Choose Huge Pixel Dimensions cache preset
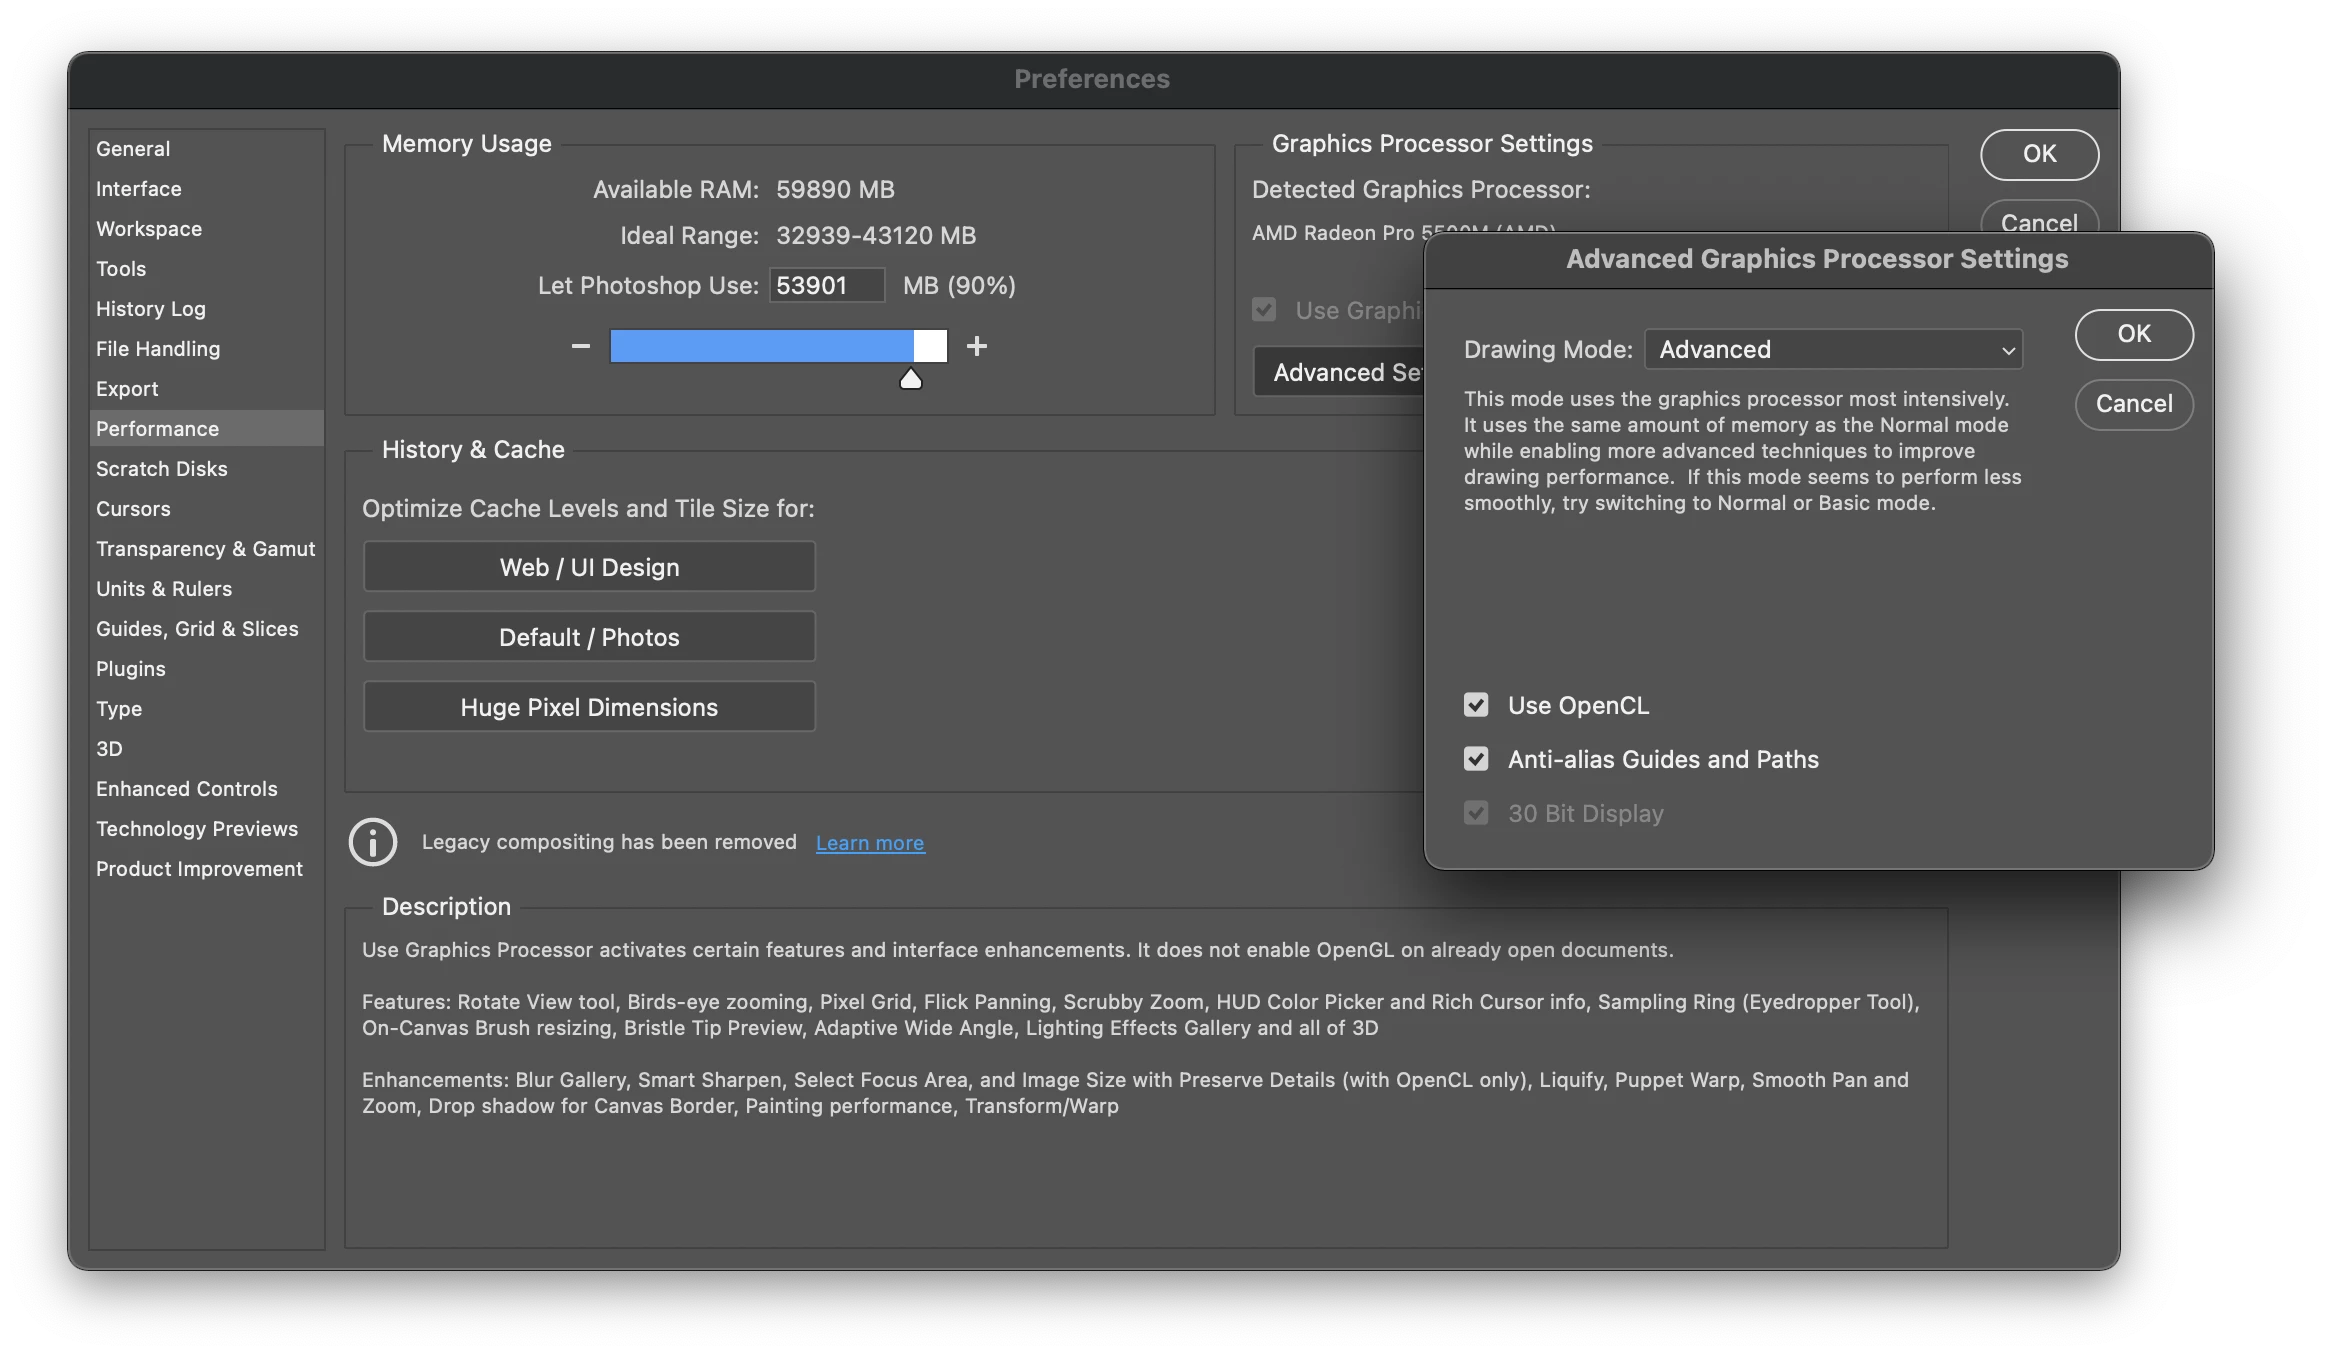2326x1354 pixels. [589, 707]
